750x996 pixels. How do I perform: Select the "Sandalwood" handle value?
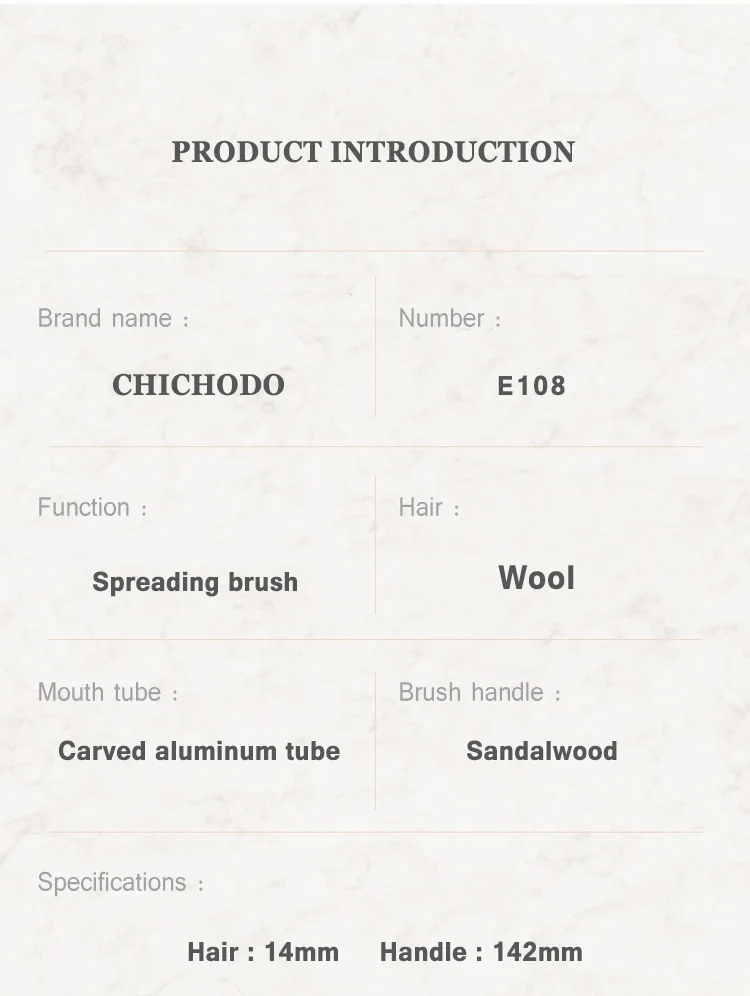pos(541,751)
